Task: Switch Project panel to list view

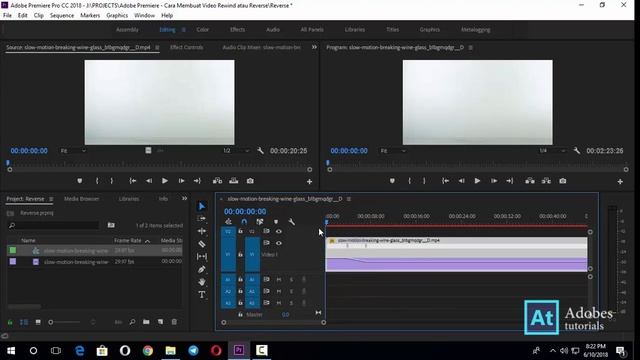Action: (24, 322)
